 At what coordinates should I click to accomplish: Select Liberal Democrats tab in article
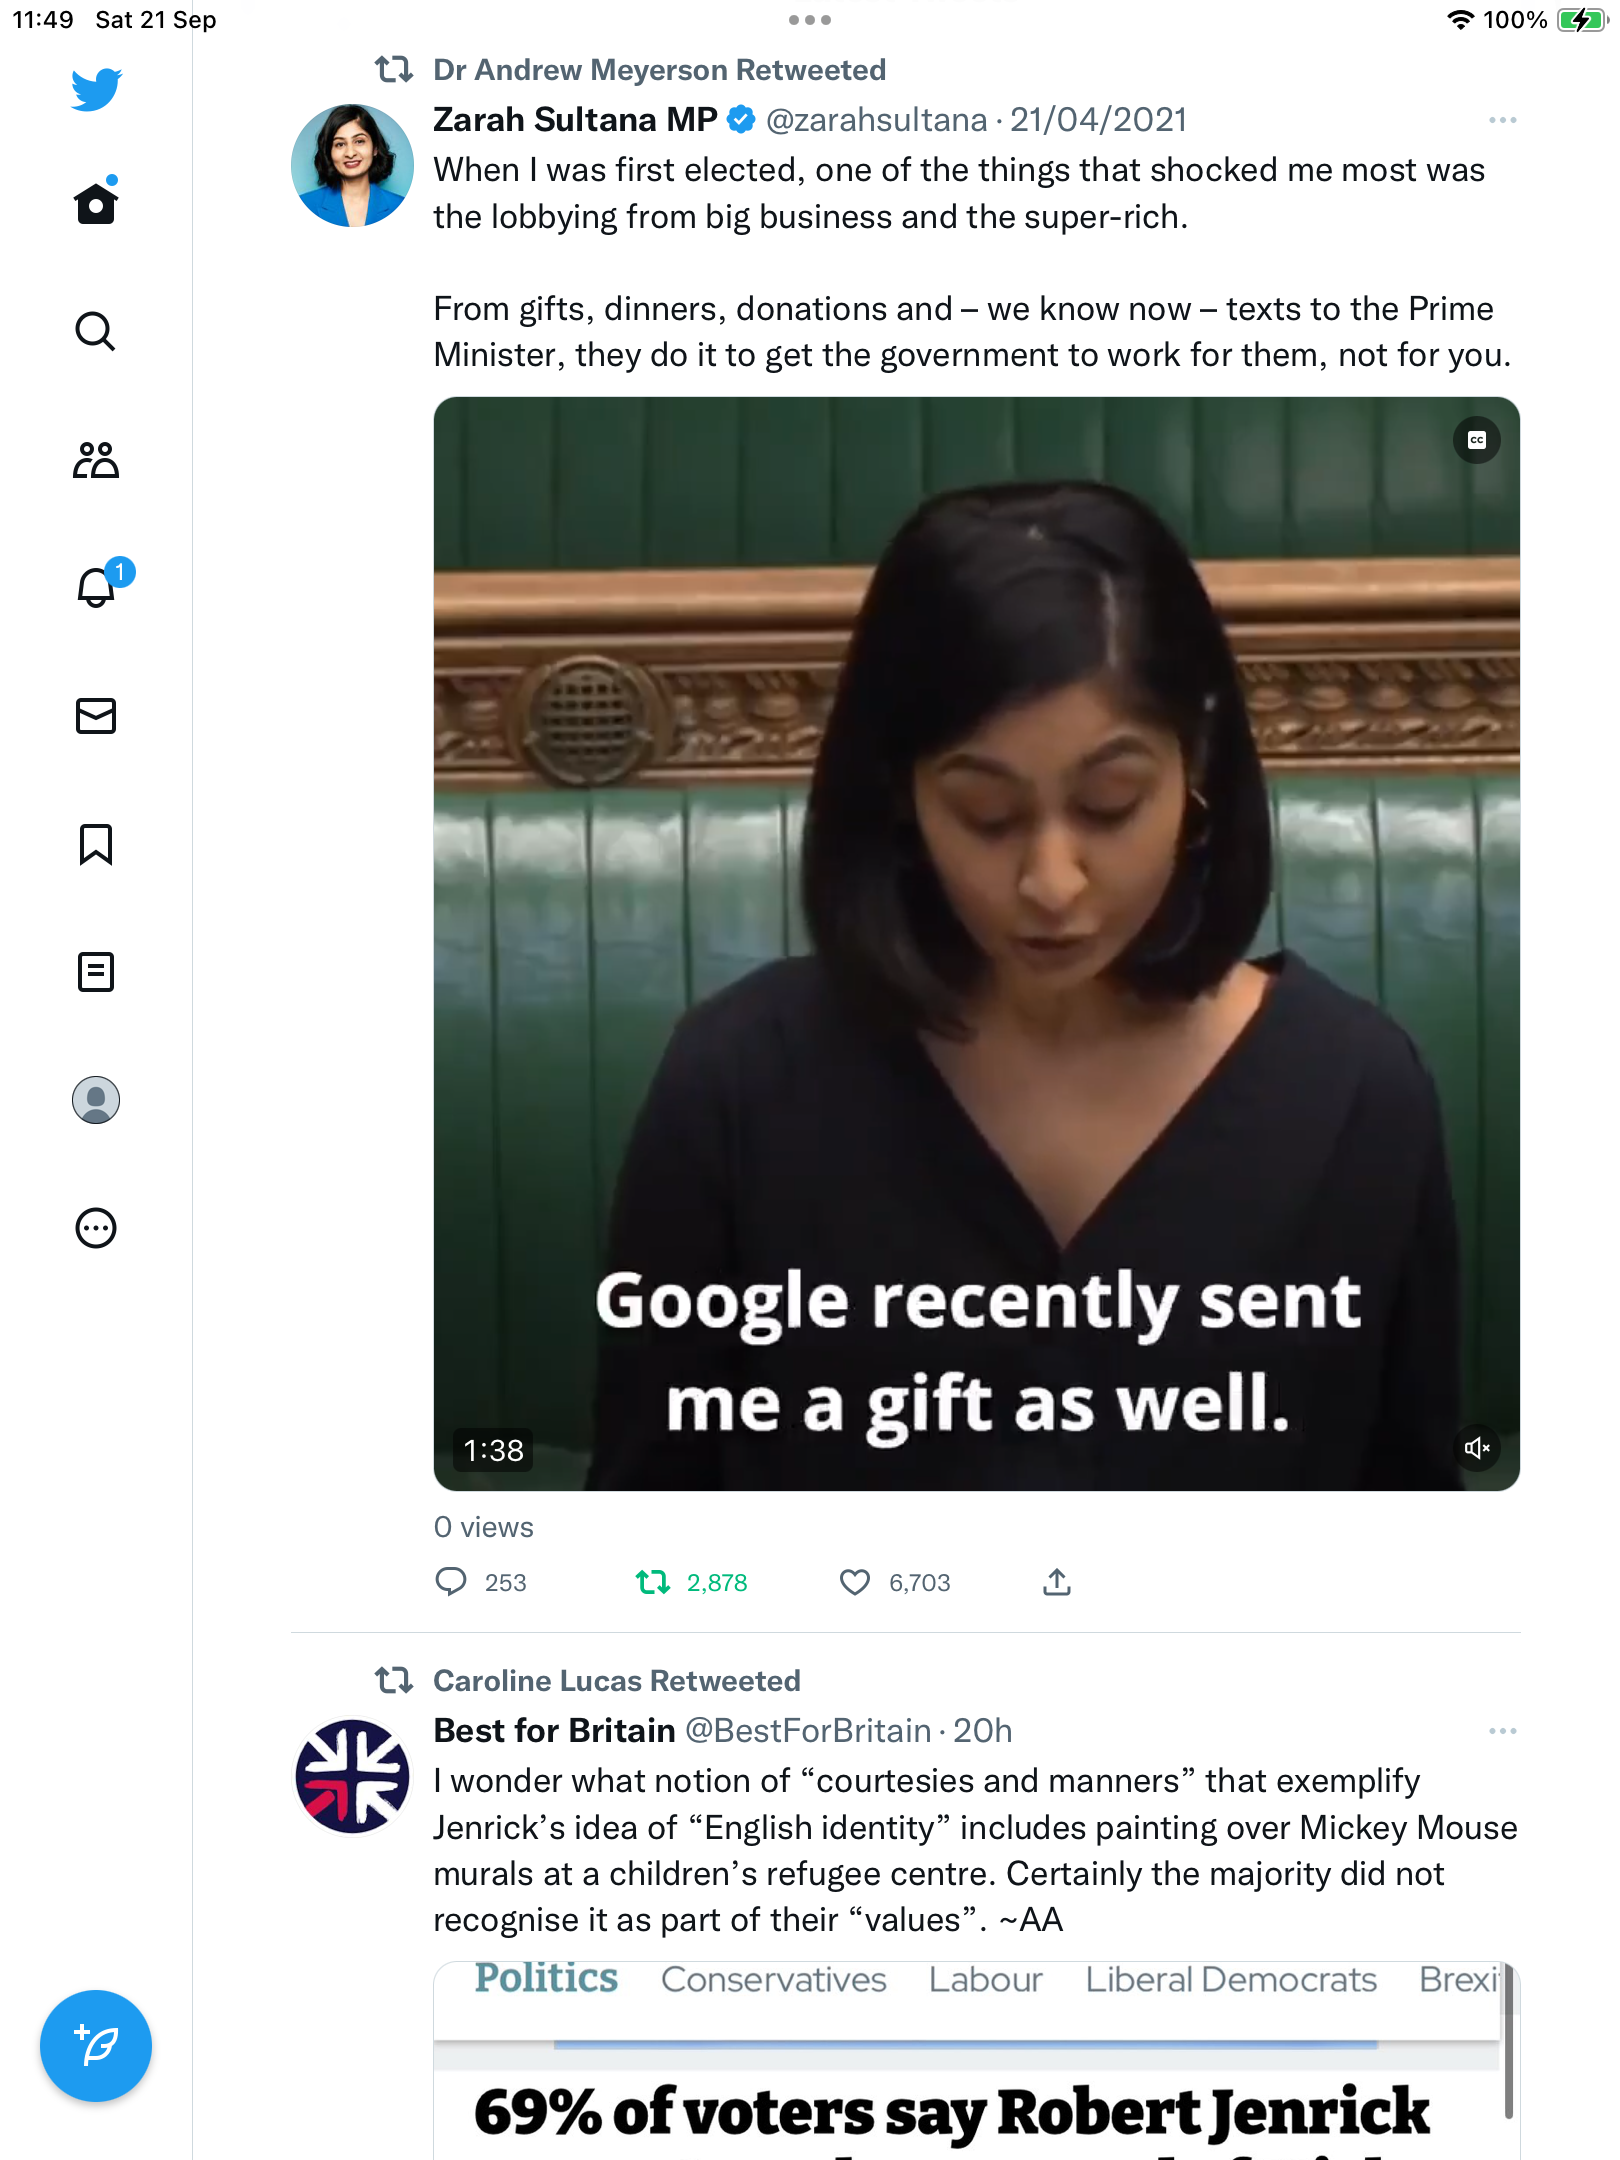point(1231,1979)
